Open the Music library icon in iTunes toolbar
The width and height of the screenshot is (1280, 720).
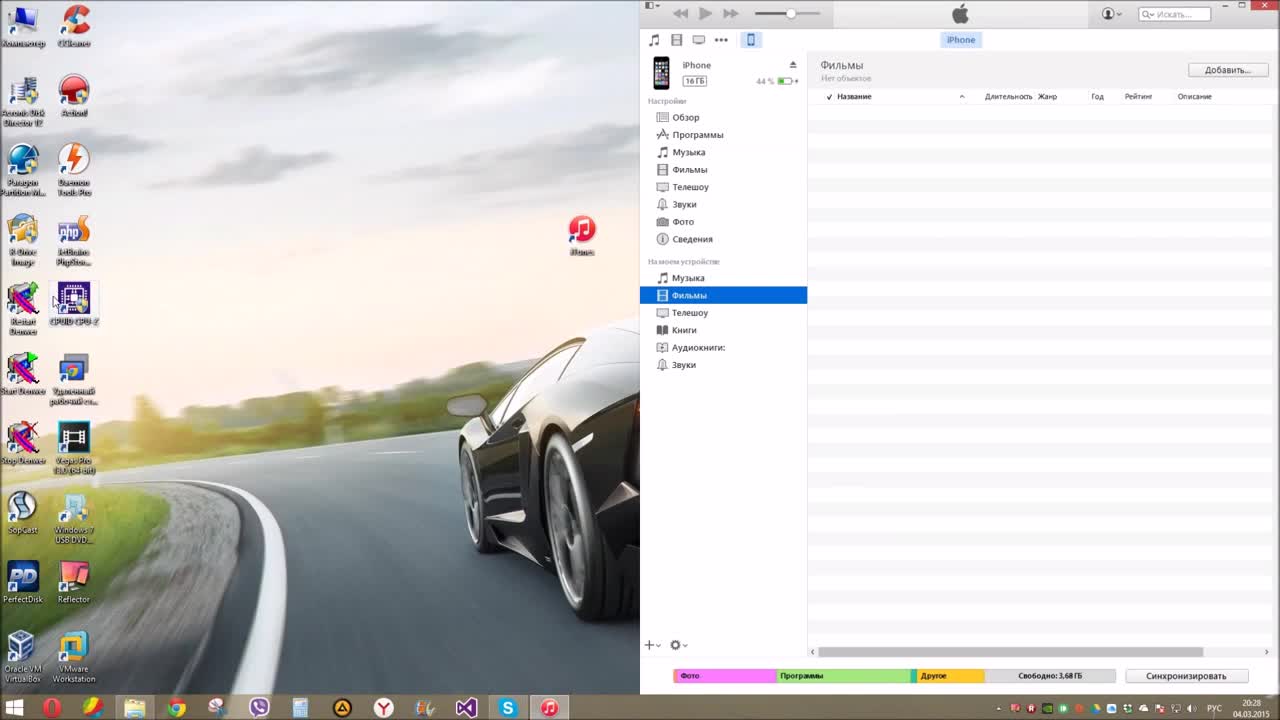(654, 40)
